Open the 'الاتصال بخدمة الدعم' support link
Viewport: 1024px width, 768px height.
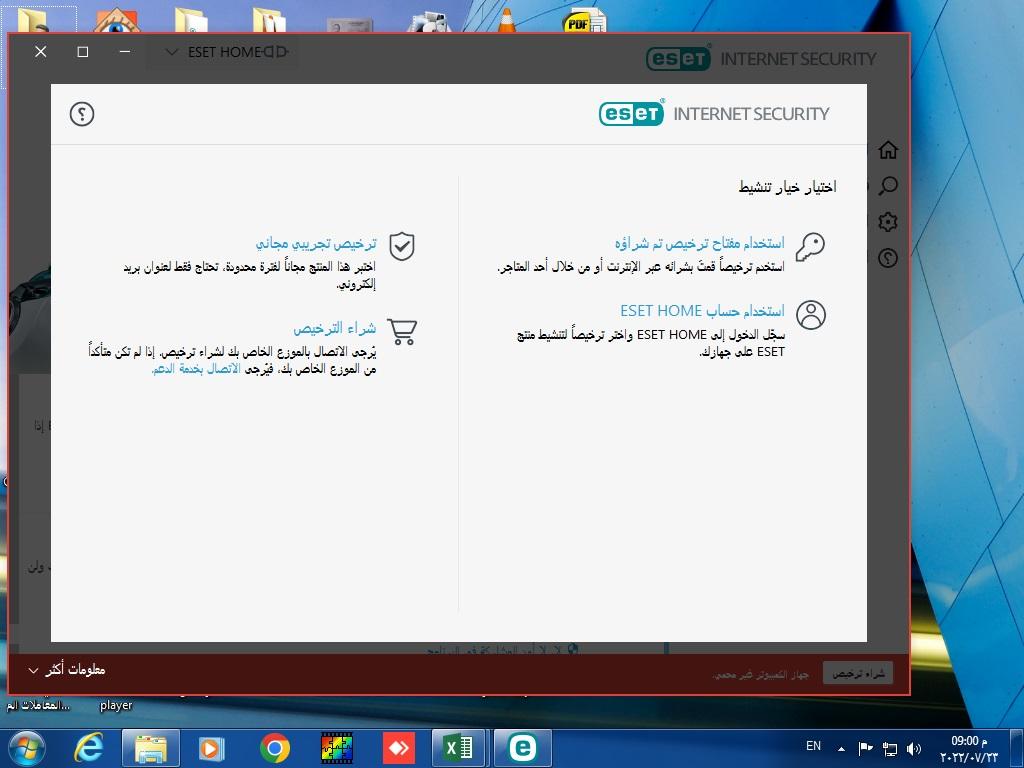[196, 369]
